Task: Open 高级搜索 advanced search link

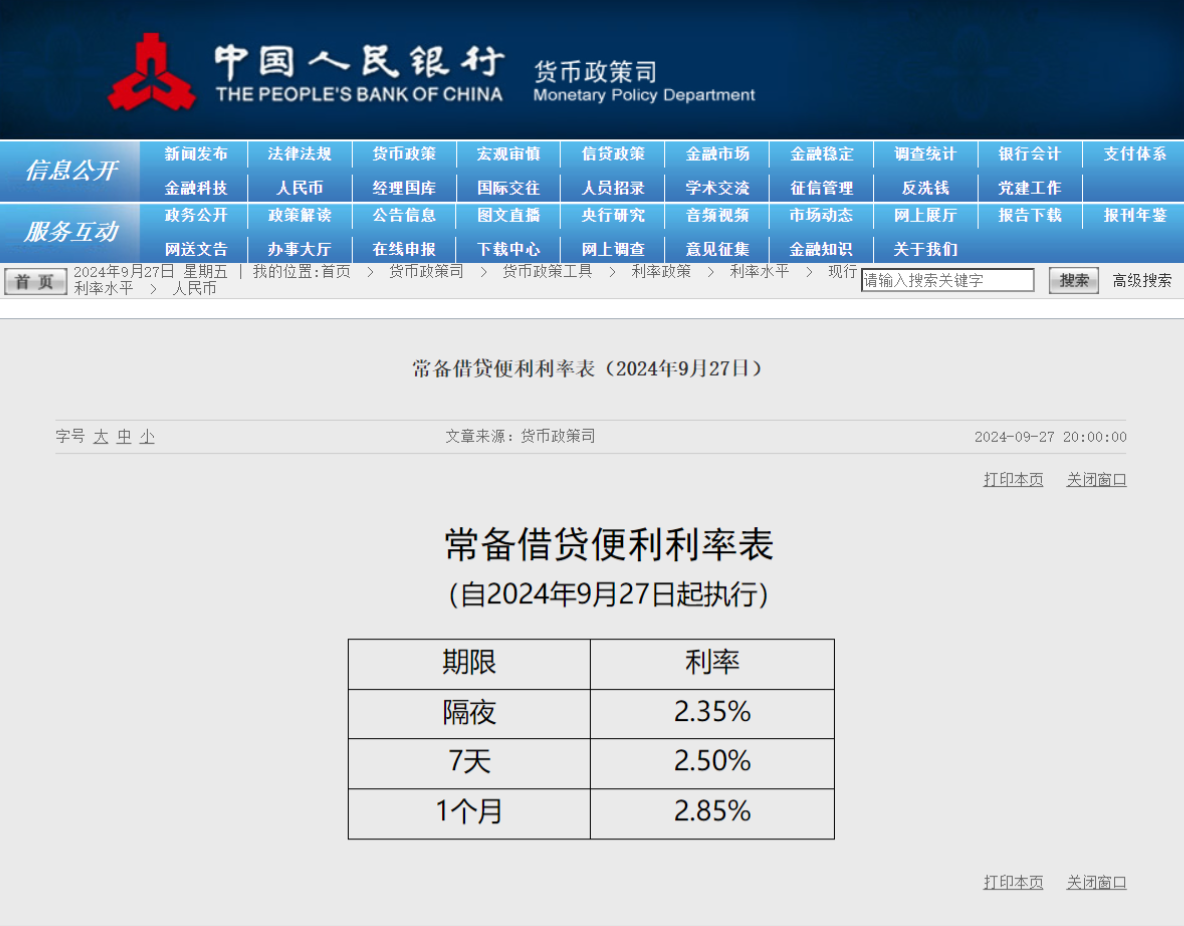Action: point(1142,281)
